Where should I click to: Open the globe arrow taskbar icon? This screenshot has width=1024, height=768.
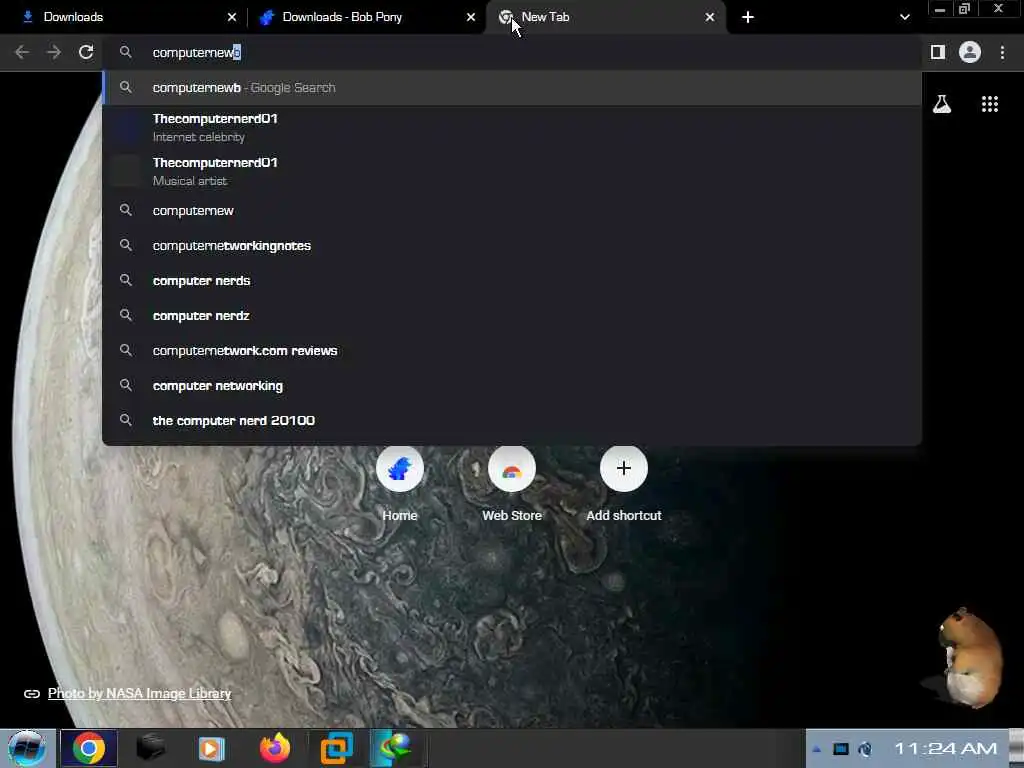coord(394,748)
